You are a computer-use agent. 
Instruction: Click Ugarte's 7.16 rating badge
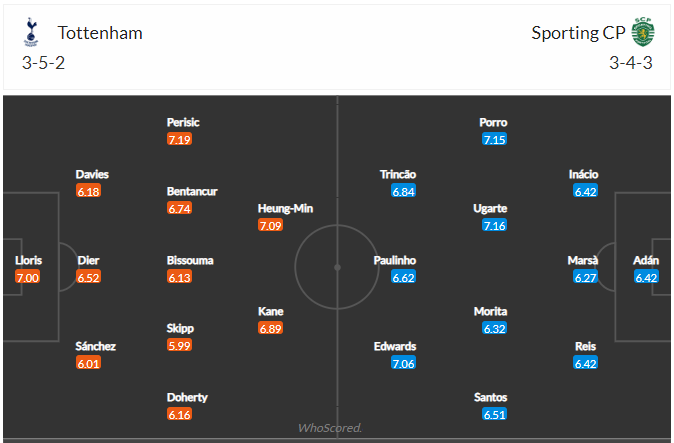(x=494, y=225)
